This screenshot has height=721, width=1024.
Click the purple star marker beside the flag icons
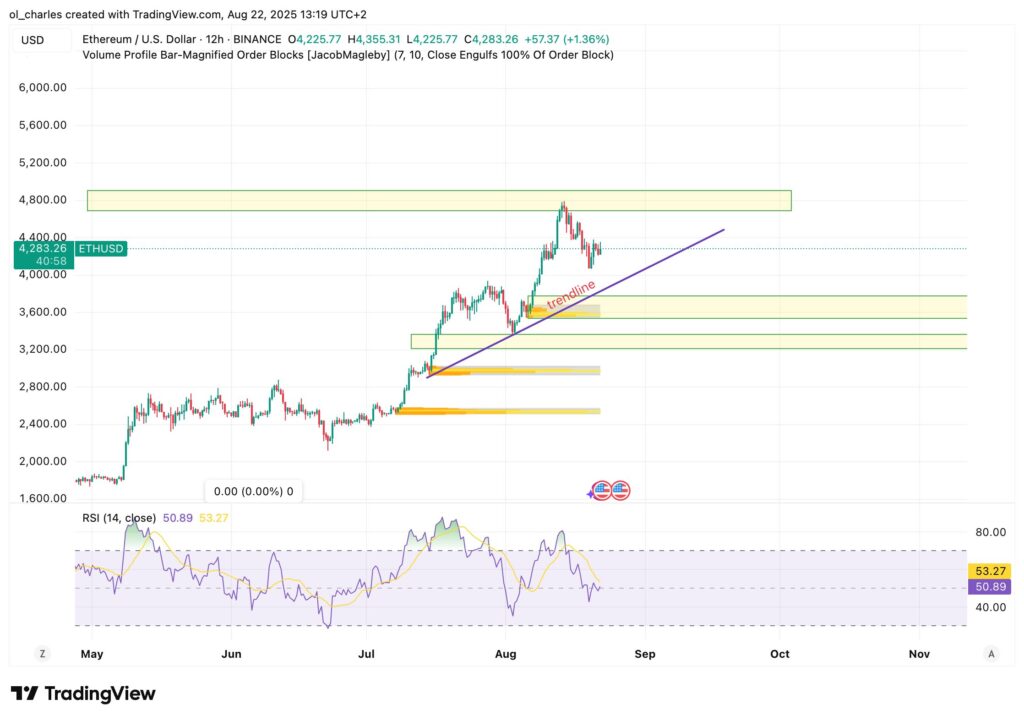(x=591, y=492)
